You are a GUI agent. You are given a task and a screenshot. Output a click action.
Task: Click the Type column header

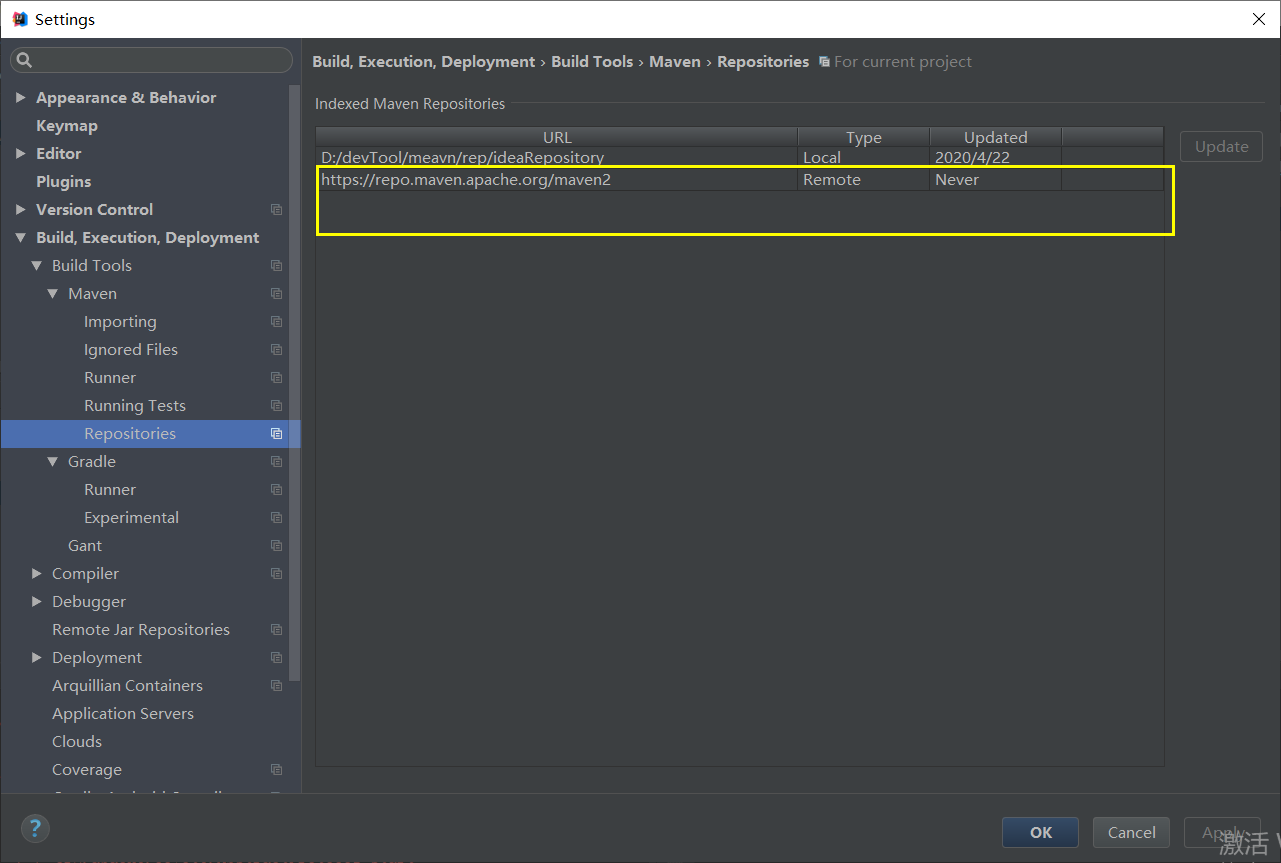click(x=864, y=137)
